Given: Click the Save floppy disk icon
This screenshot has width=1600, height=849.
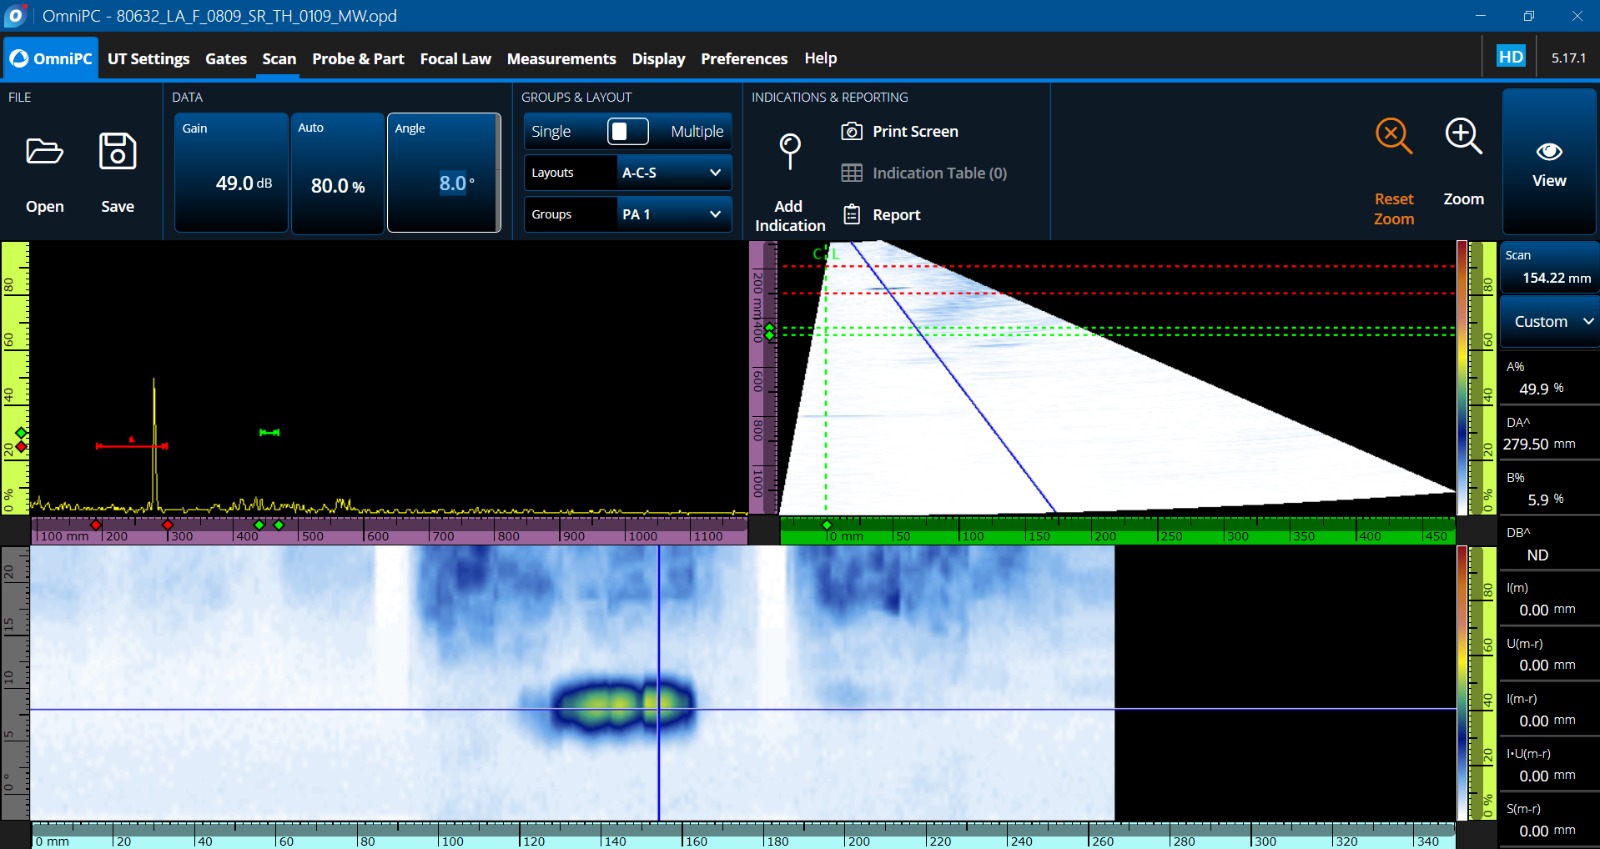Looking at the screenshot, I should (x=117, y=152).
